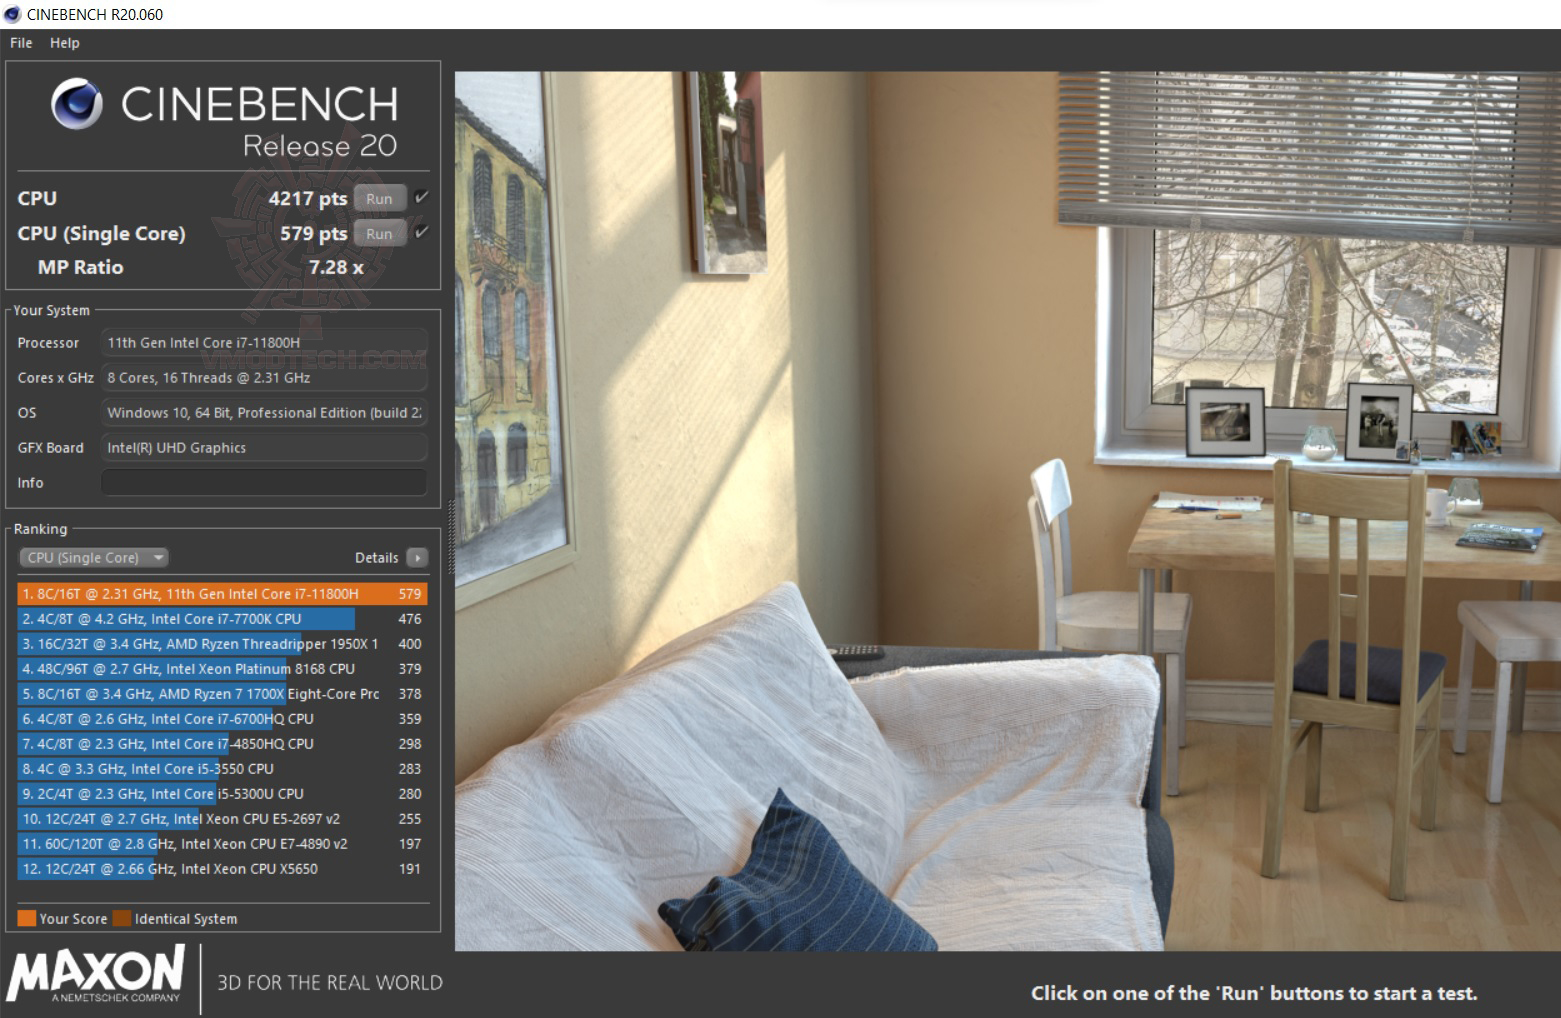Click the brown Identical System legend swatch
The width and height of the screenshot is (1561, 1018).
[x=122, y=918]
